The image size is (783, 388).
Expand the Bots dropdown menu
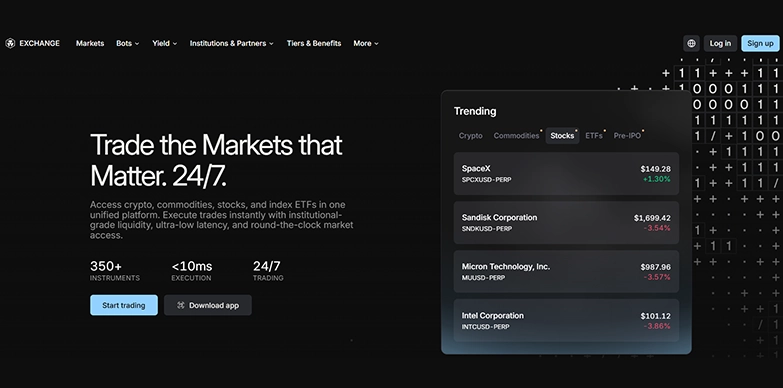(x=127, y=43)
